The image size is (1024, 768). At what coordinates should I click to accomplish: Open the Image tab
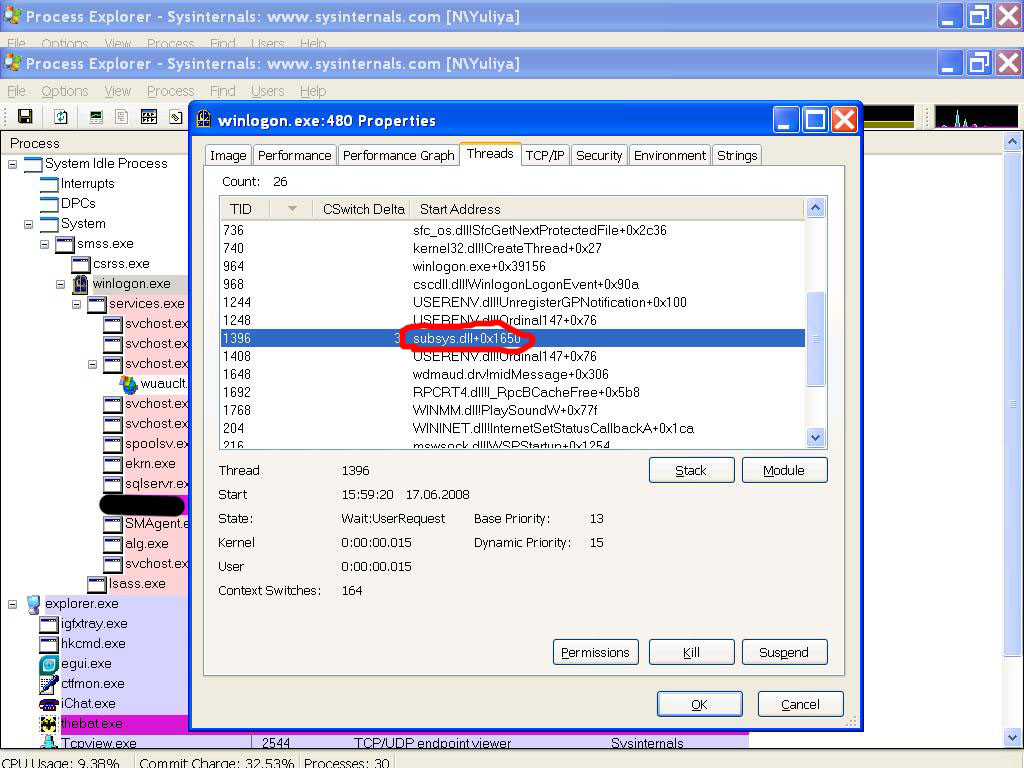click(x=228, y=155)
